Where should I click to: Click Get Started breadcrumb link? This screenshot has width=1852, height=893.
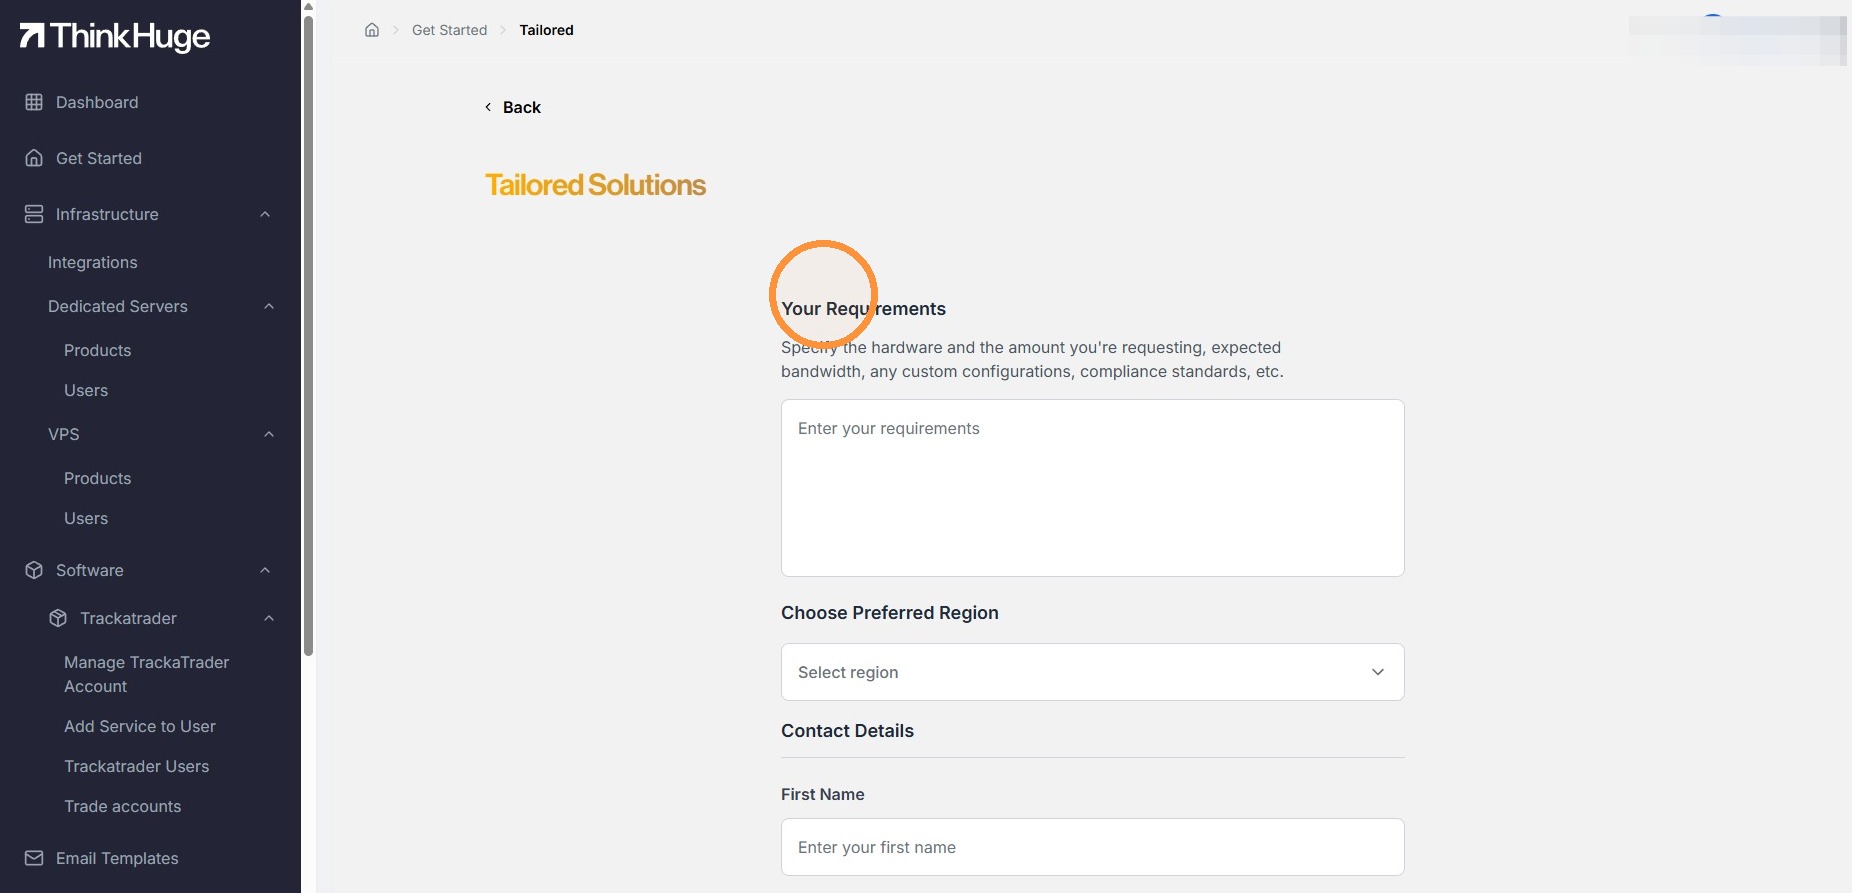(x=449, y=30)
